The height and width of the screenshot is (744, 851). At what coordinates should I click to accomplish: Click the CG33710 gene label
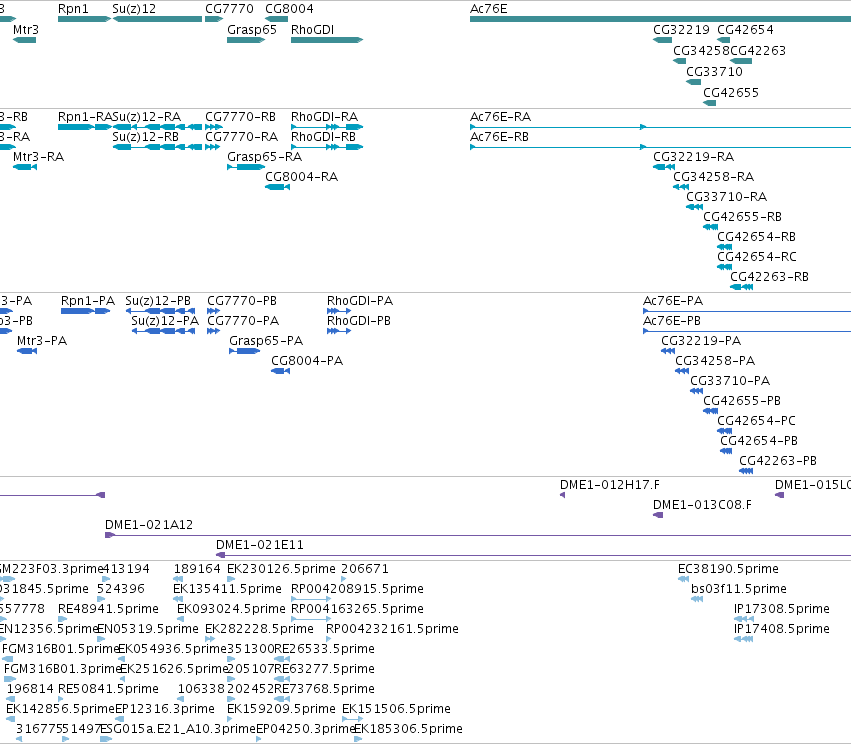714,72
